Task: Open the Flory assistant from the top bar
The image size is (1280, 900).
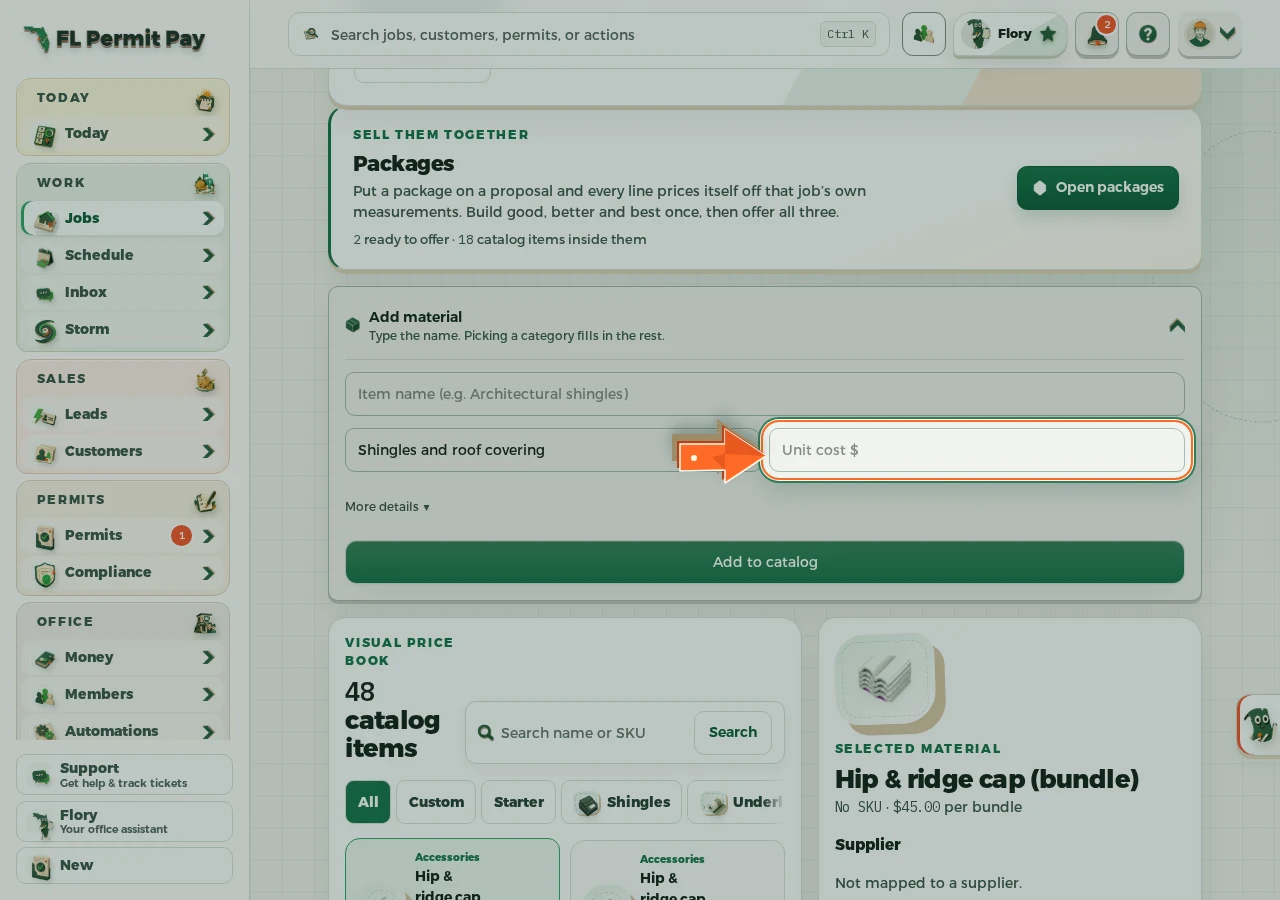Action: click(x=1010, y=35)
